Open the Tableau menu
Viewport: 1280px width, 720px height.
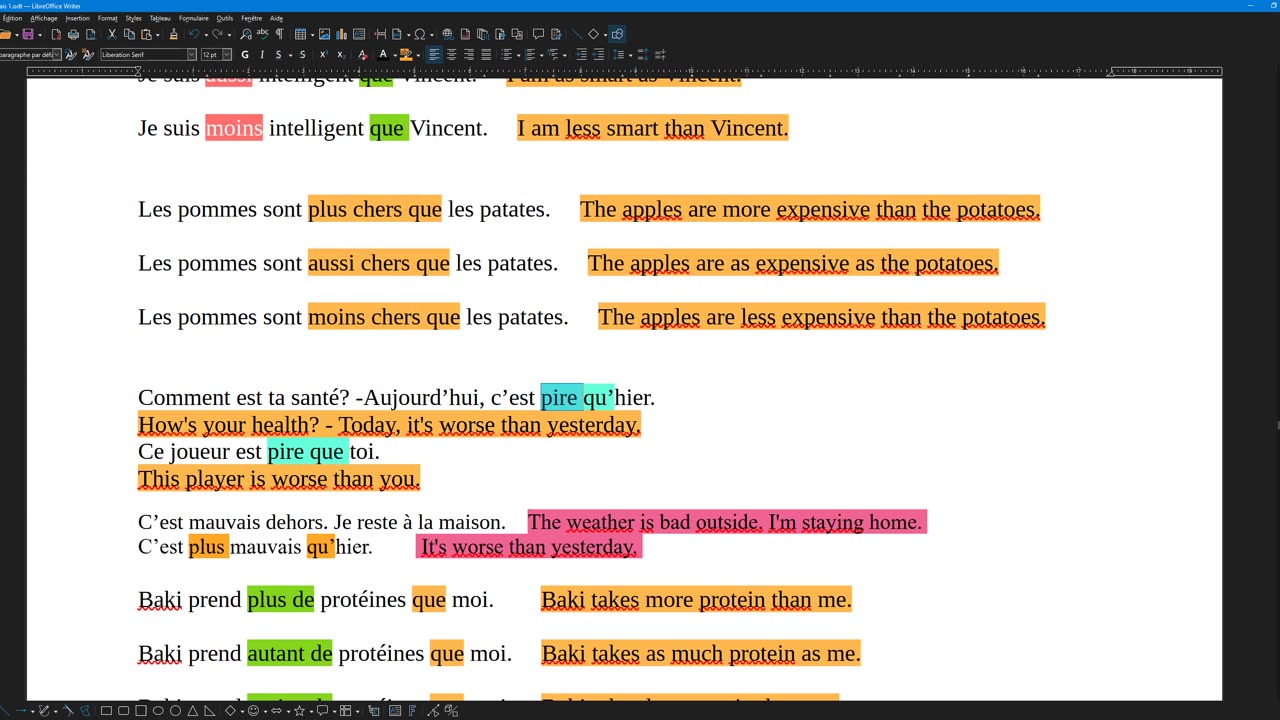tap(160, 18)
